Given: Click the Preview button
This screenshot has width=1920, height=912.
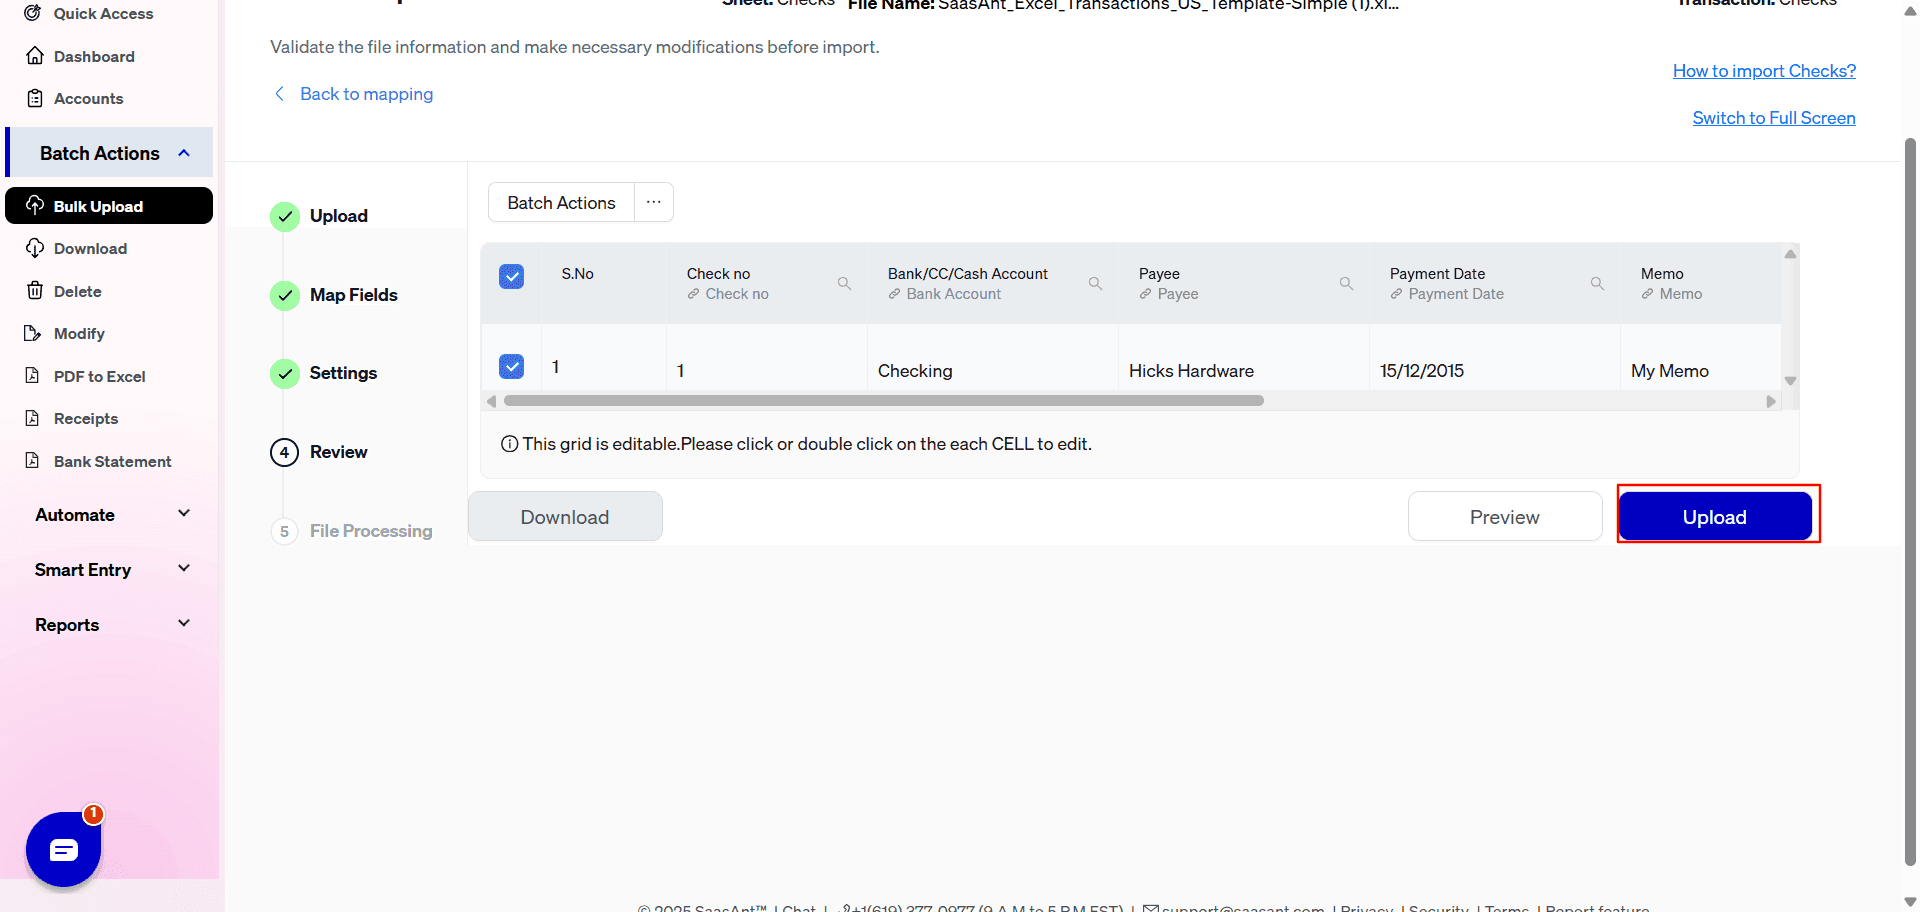Looking at the screenshot, I should (x=1505, y=516).
